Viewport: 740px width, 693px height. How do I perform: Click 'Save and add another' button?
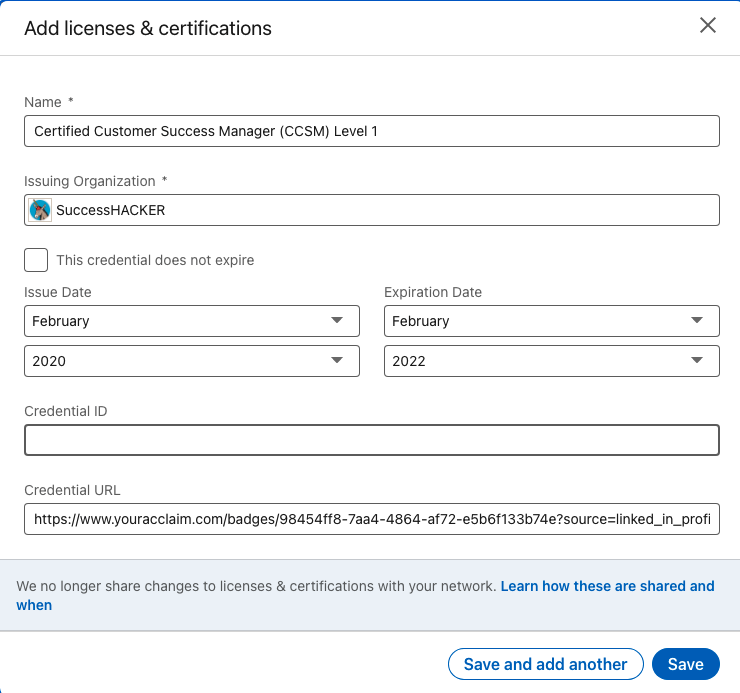[x=546, y=664]
